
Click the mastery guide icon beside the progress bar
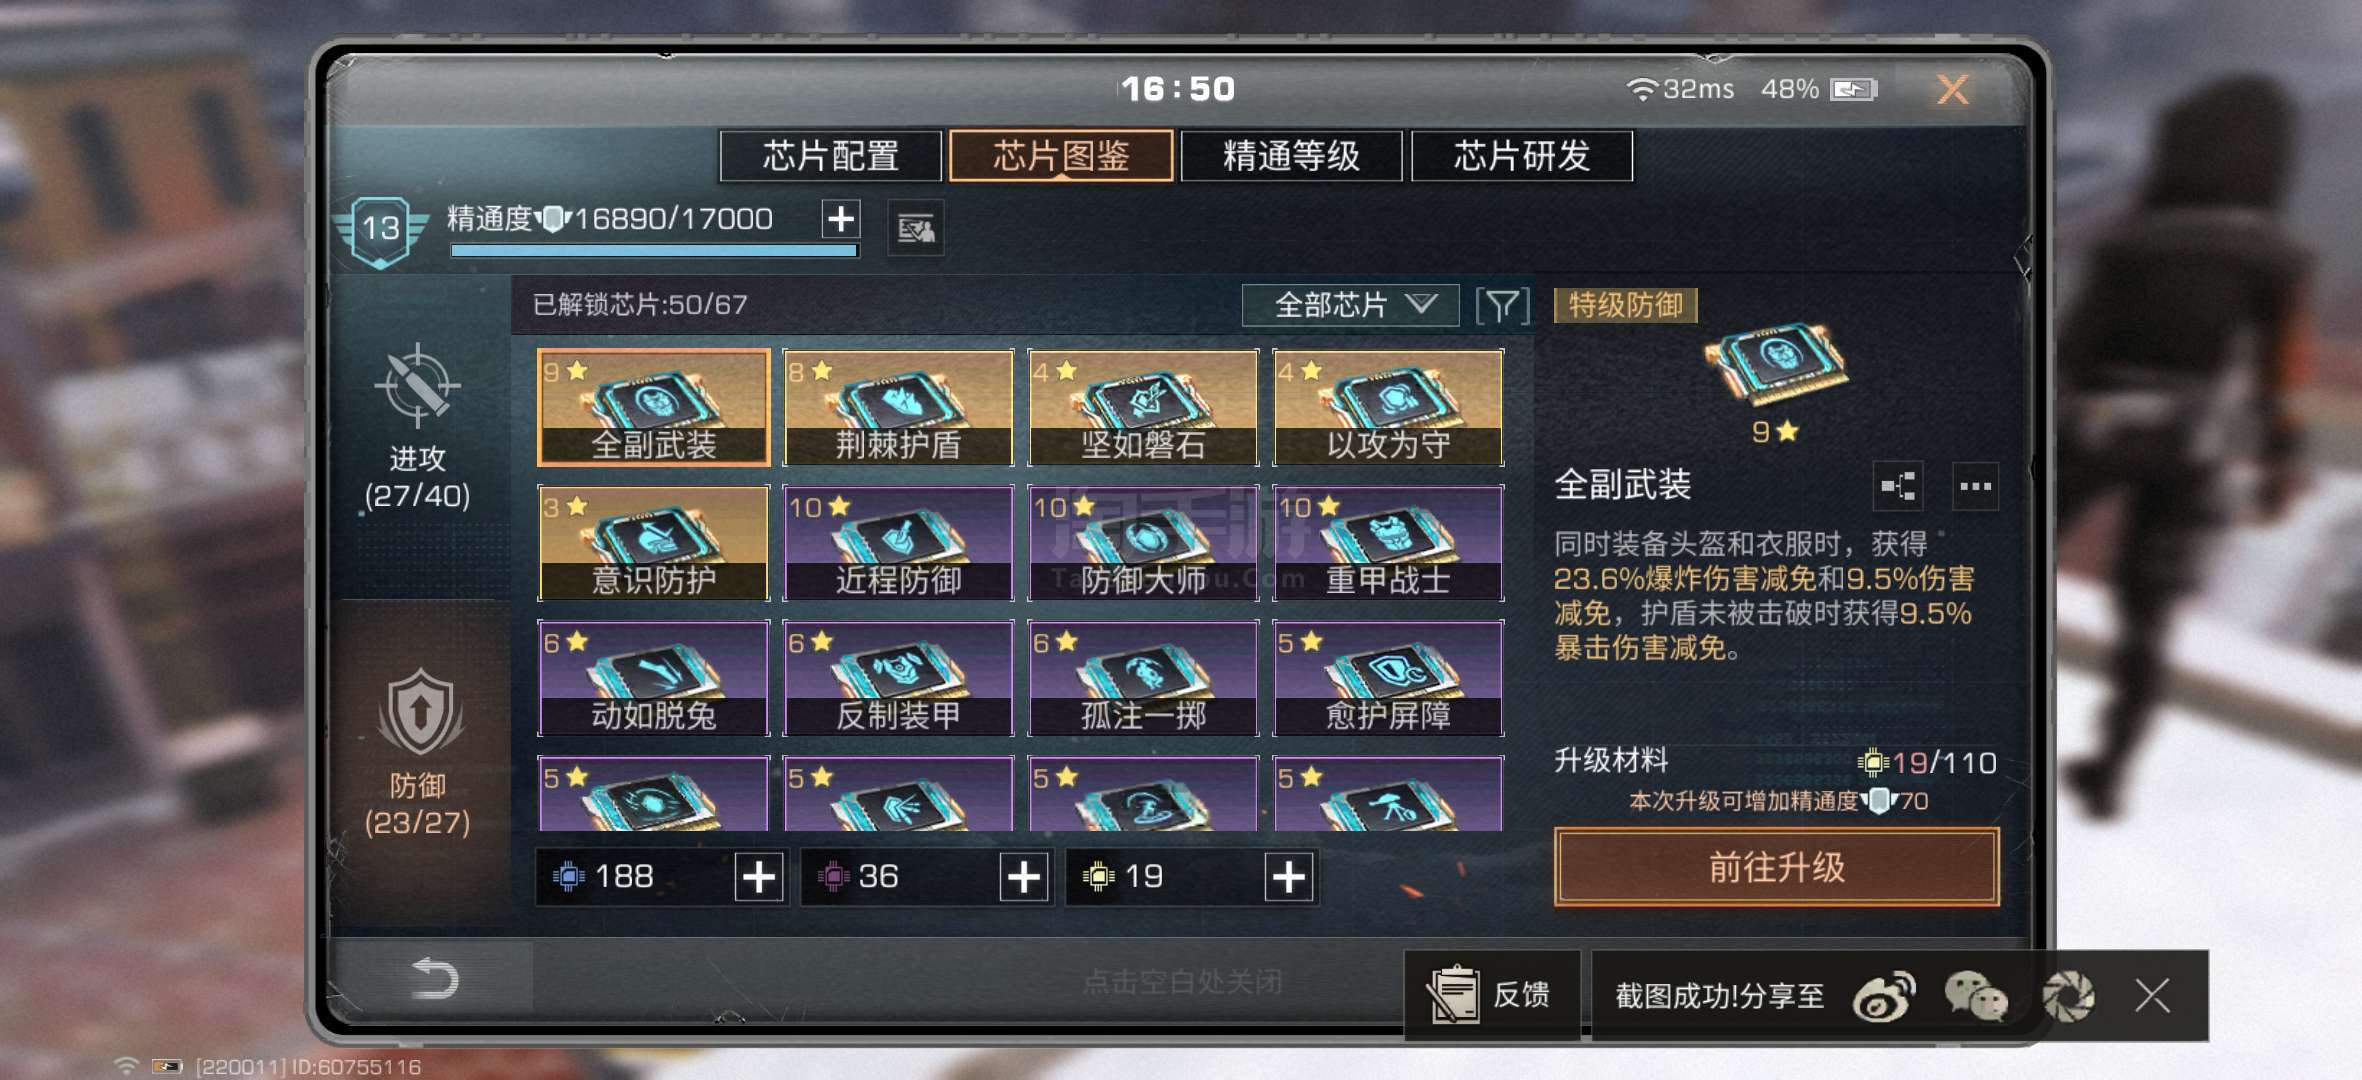click(x=915, y=229)
